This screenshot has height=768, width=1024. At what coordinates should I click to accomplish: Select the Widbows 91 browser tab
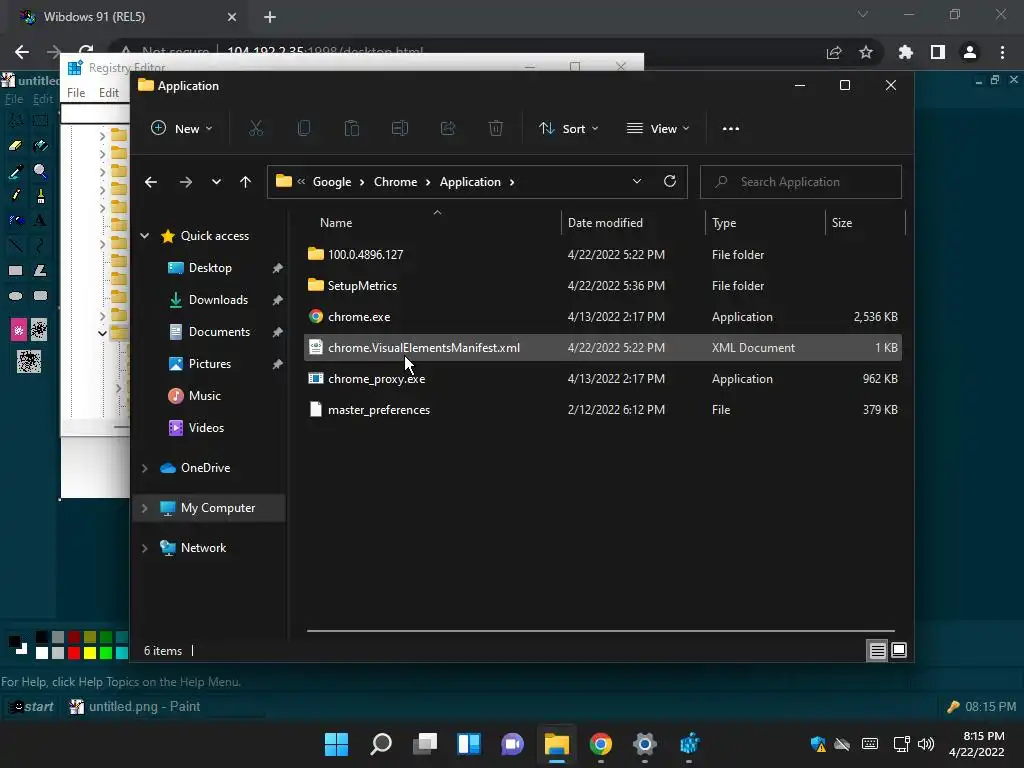pyautogui.click(x=127, y=17)
